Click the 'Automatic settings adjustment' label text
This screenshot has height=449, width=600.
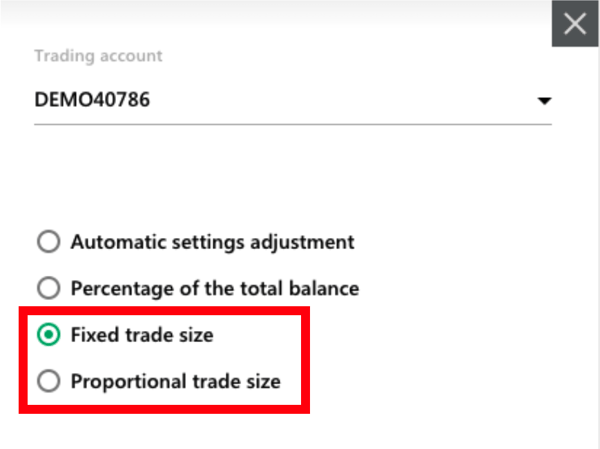(x=212, y=242)
